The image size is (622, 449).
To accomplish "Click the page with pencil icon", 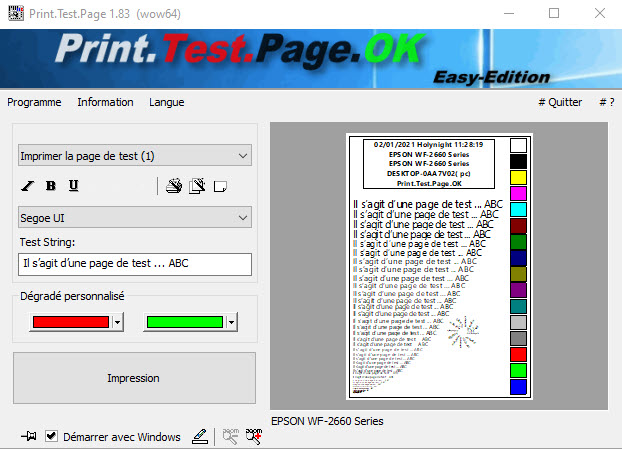I will point(197,185).
